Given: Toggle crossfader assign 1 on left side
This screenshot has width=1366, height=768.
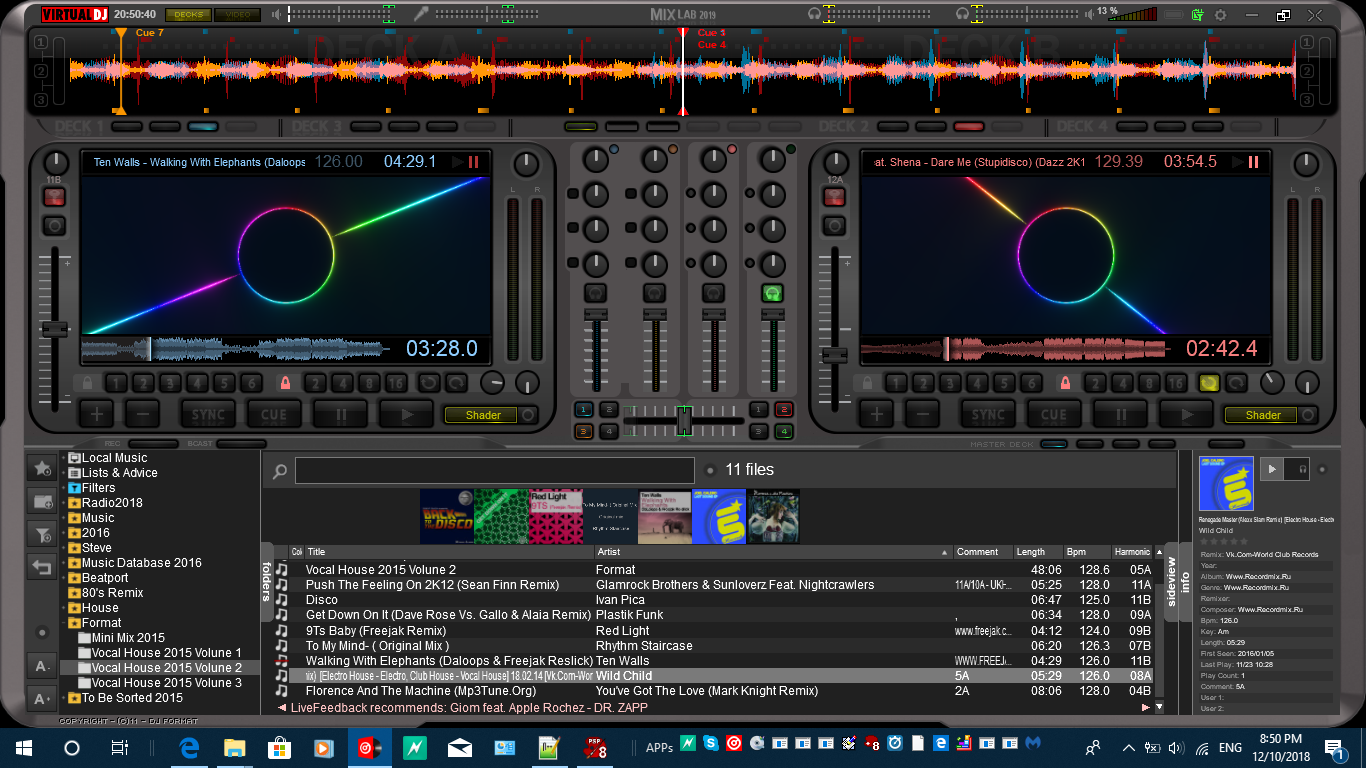Looking at the screenshot, I should pyautogui.click(x=584, y=409).
